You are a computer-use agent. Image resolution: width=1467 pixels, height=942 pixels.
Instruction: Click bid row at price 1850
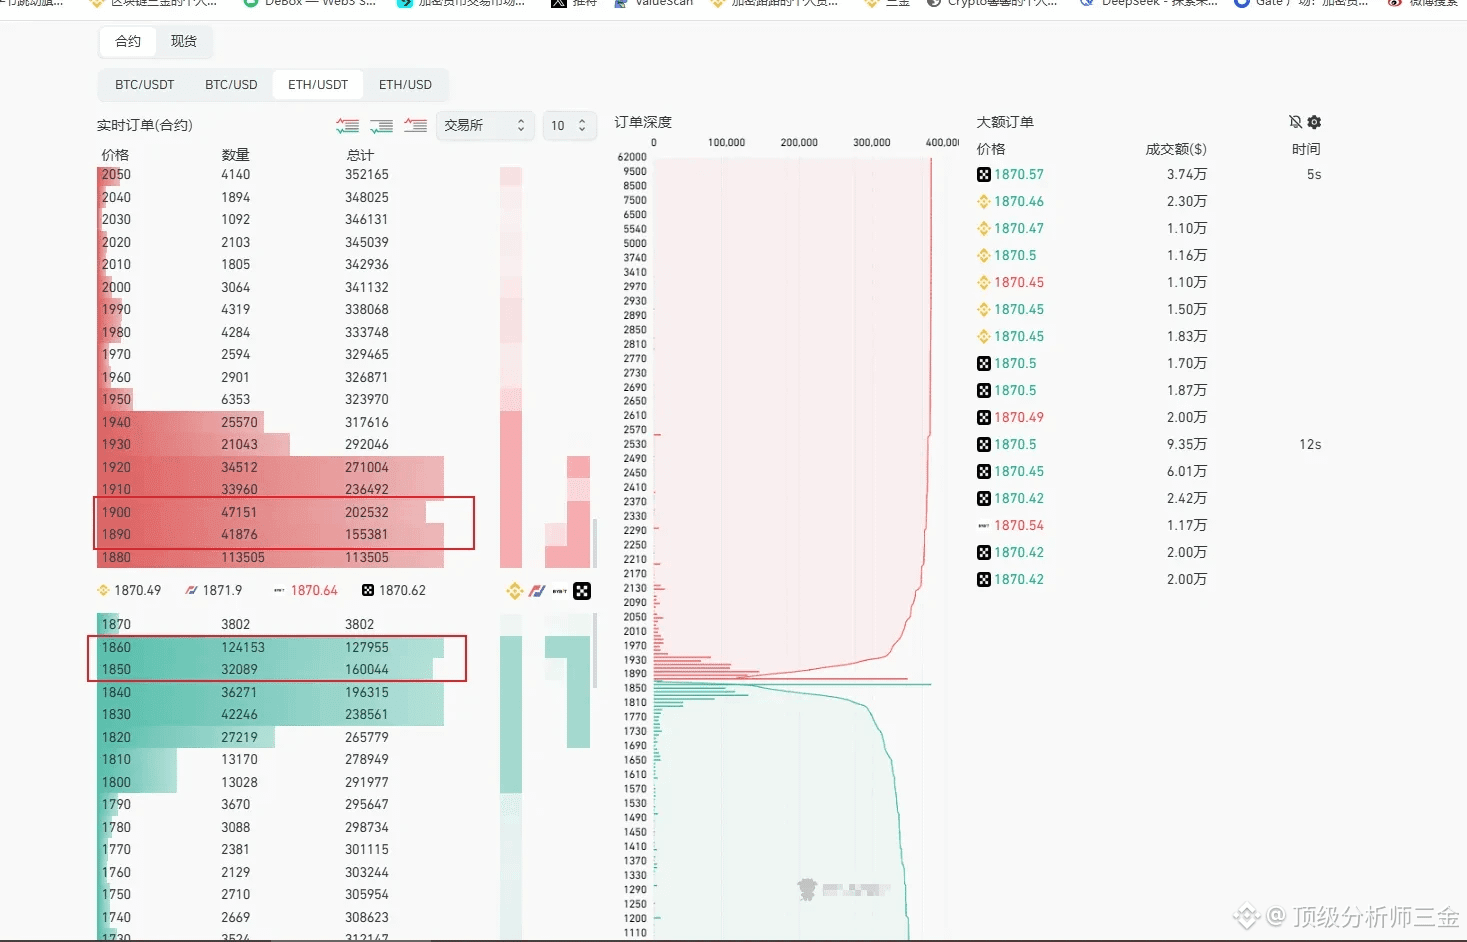pyautogui.click(x=270, y=669)
